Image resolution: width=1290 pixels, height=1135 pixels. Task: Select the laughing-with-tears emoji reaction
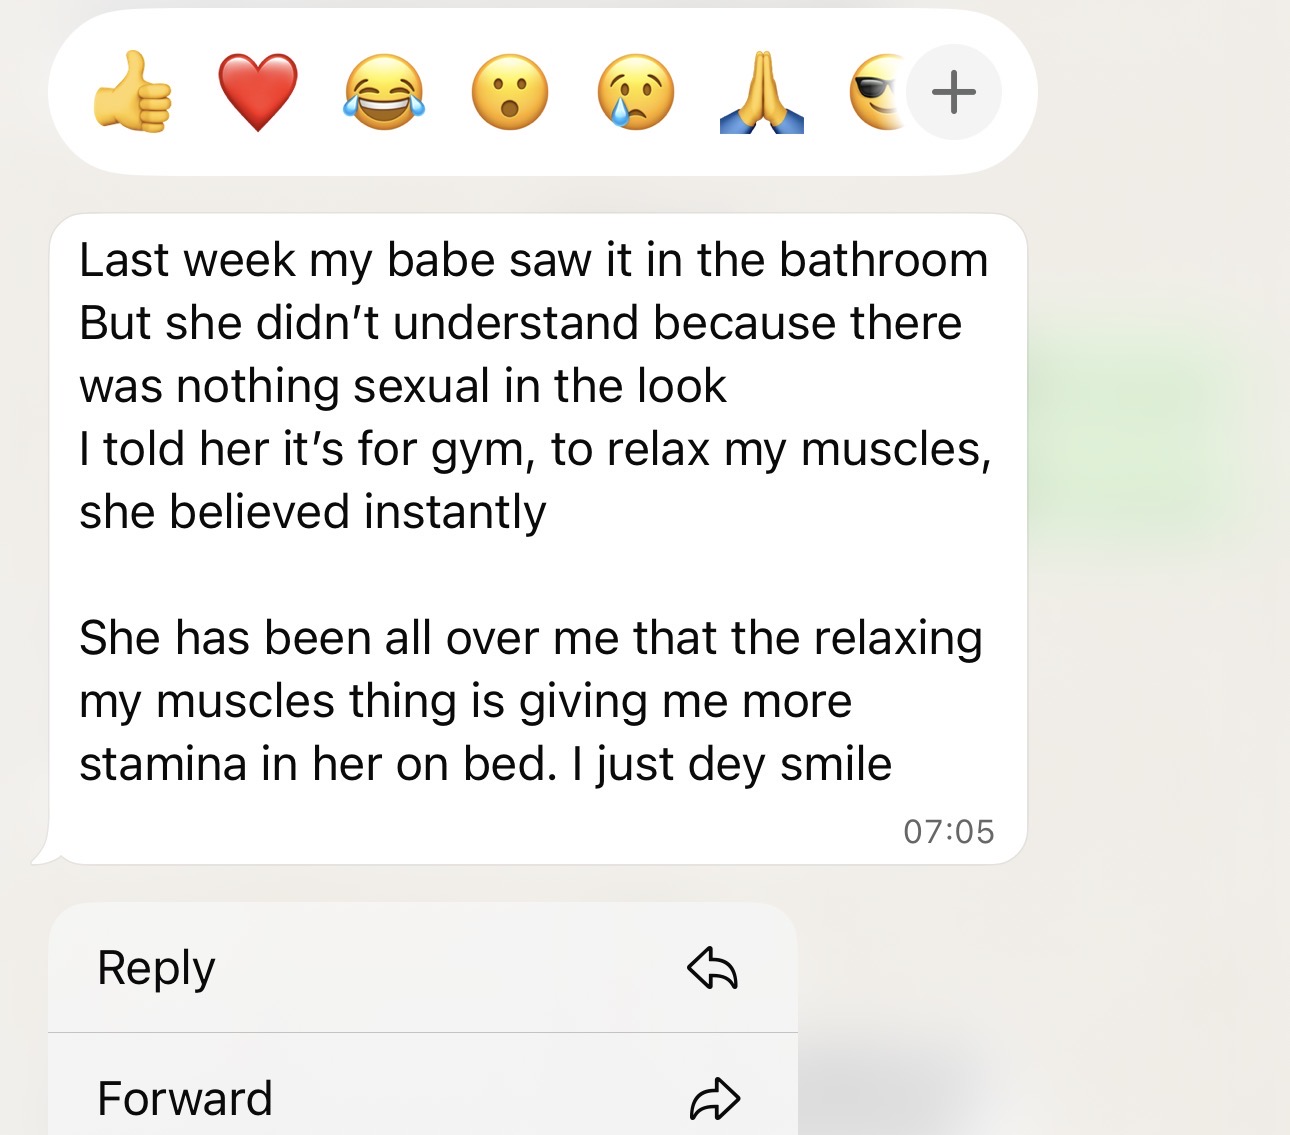(382, 91)
